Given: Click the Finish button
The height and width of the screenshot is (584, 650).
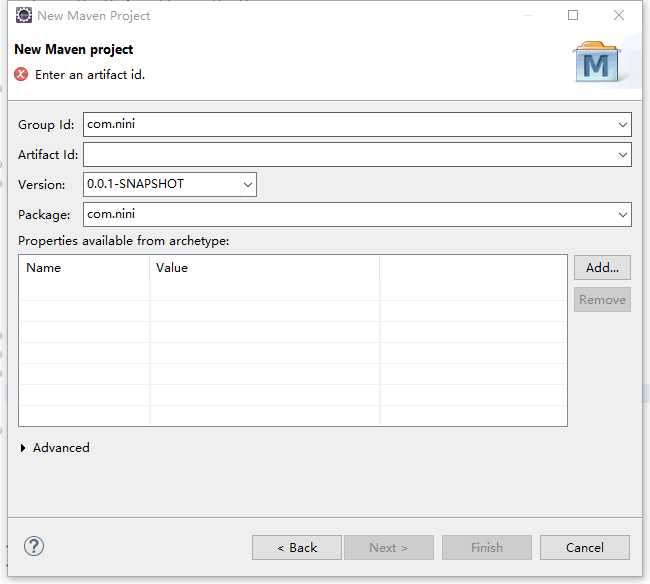Looking at the screenshot, I should [x=487, y=548].
